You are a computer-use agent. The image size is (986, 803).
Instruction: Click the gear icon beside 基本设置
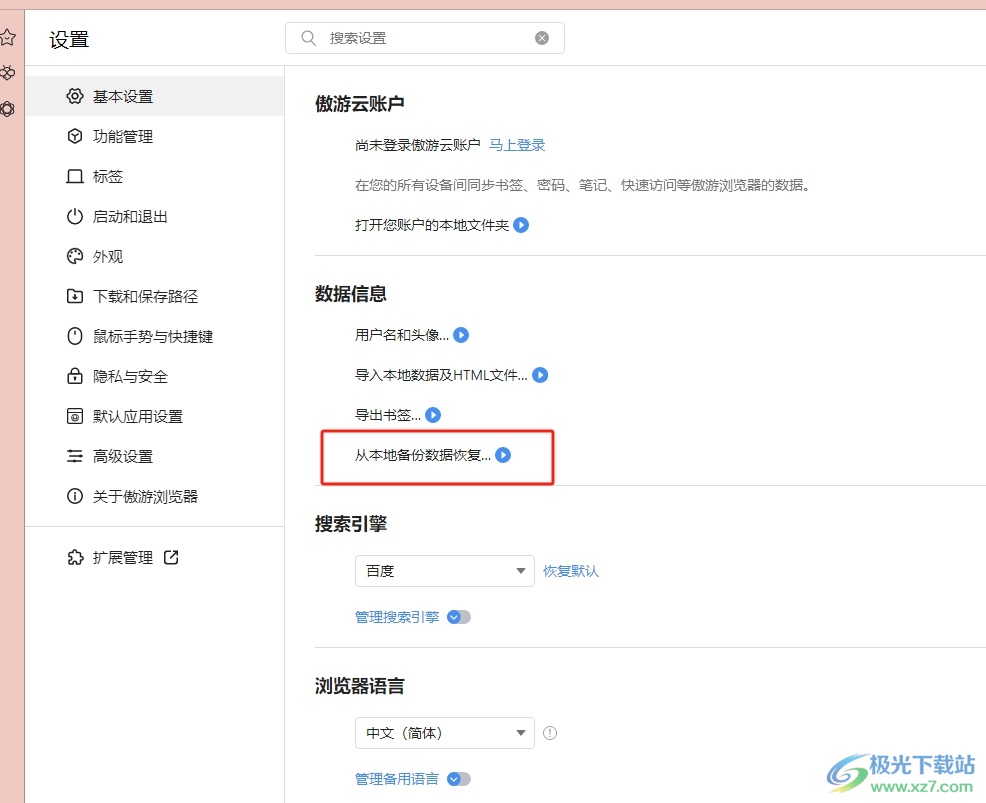pyautogui.click(x=75, y=96)
